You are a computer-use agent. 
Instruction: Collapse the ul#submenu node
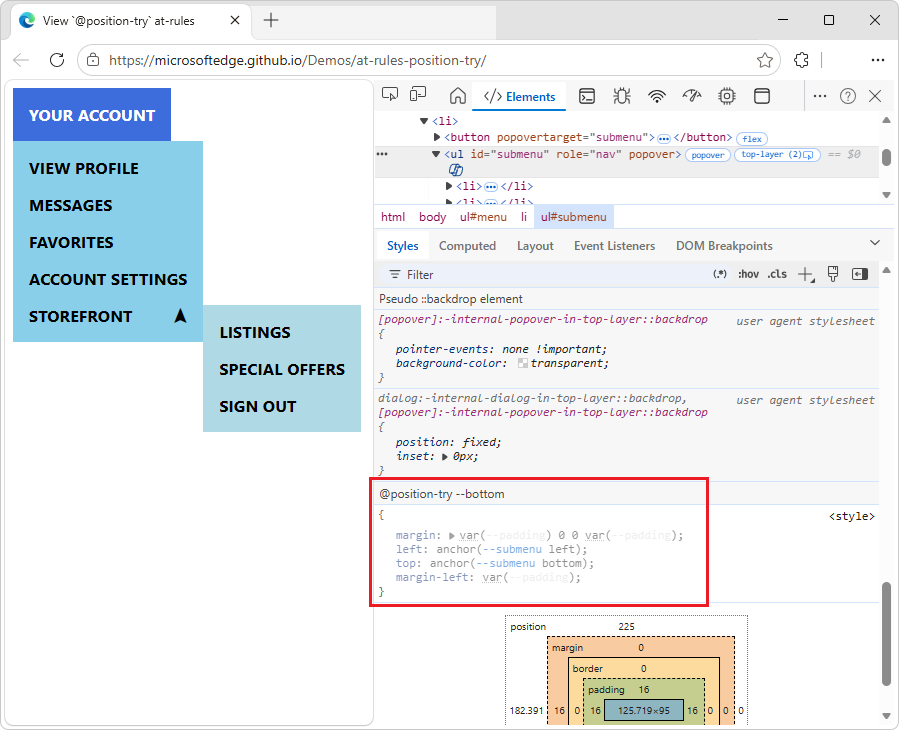[x=436, y=154]
